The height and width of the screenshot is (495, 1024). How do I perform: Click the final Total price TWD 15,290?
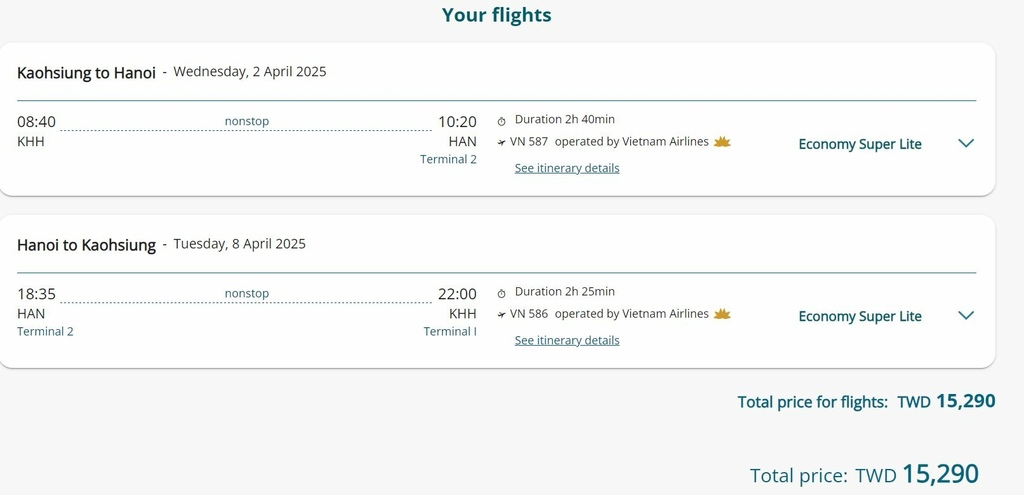click(x=917, y=474)
